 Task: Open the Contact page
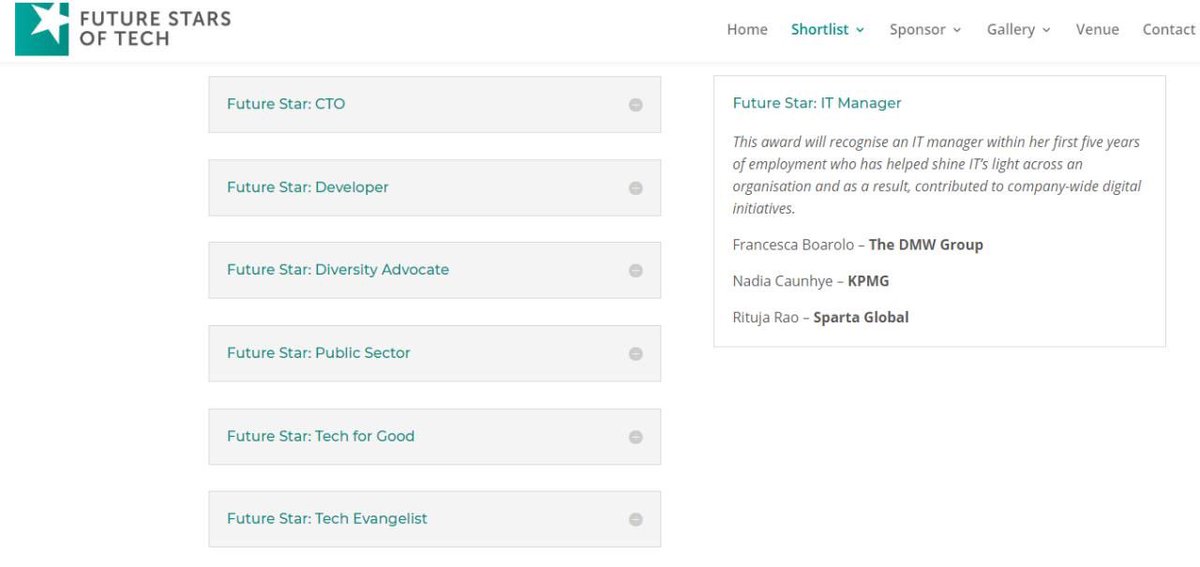point(1168,29)
